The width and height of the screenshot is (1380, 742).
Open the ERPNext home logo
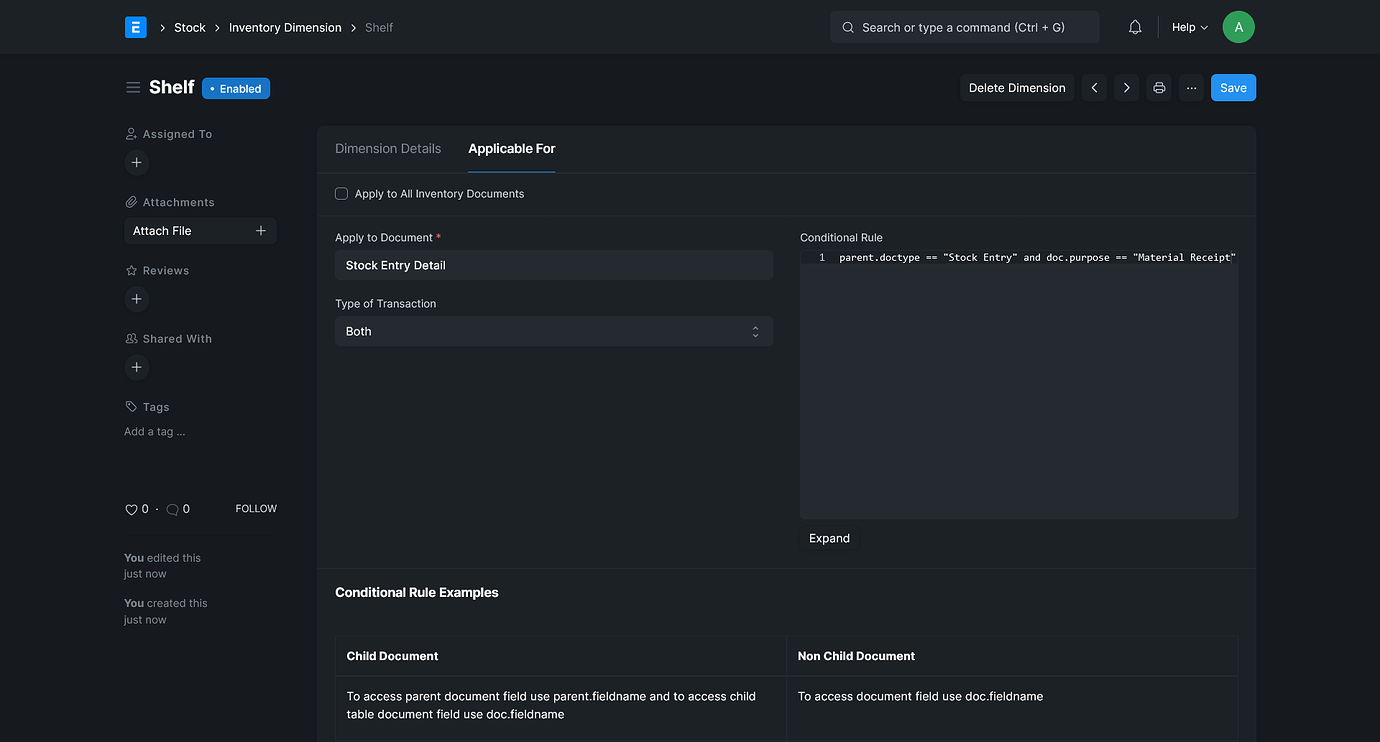coord(135,27)
